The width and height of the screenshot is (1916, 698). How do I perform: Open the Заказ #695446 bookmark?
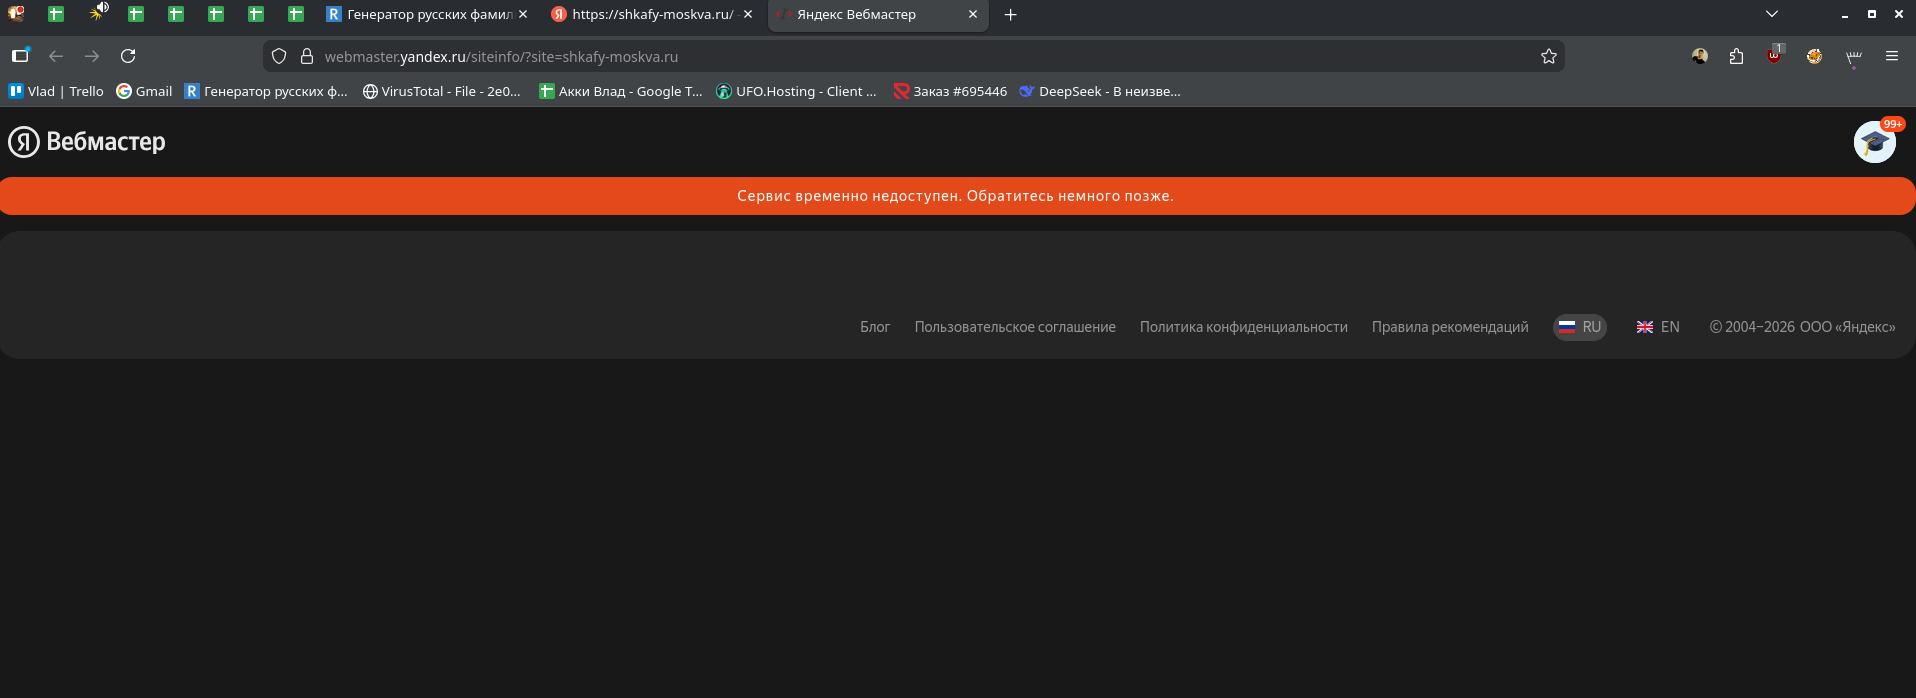coord(950,91)
